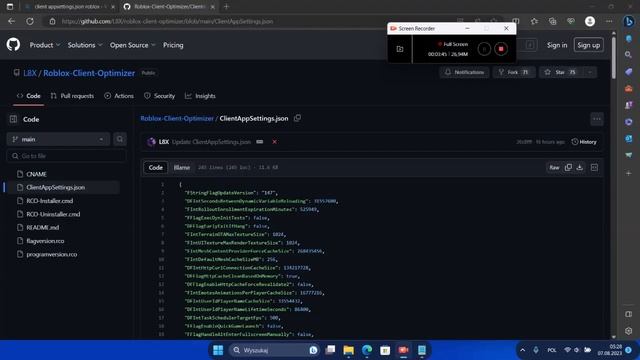640x360 pixels.
Task: Open the browser profile avatar
Action: point(590,21)
